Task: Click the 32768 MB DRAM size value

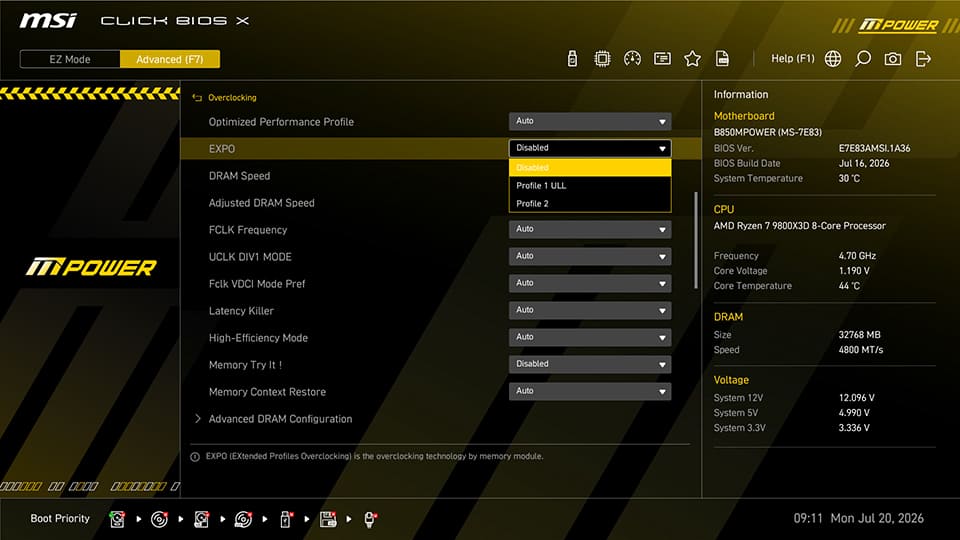Action: (860, 334)
